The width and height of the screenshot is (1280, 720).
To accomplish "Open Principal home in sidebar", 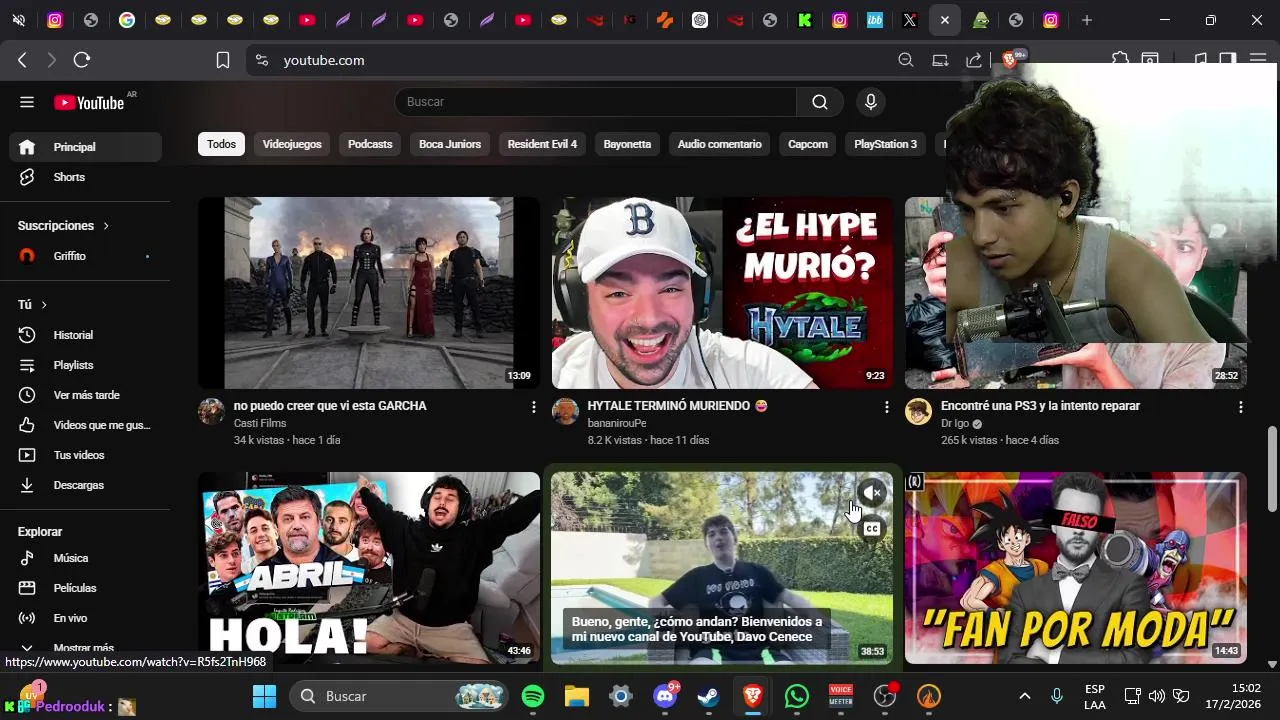I will coord(86,147).
